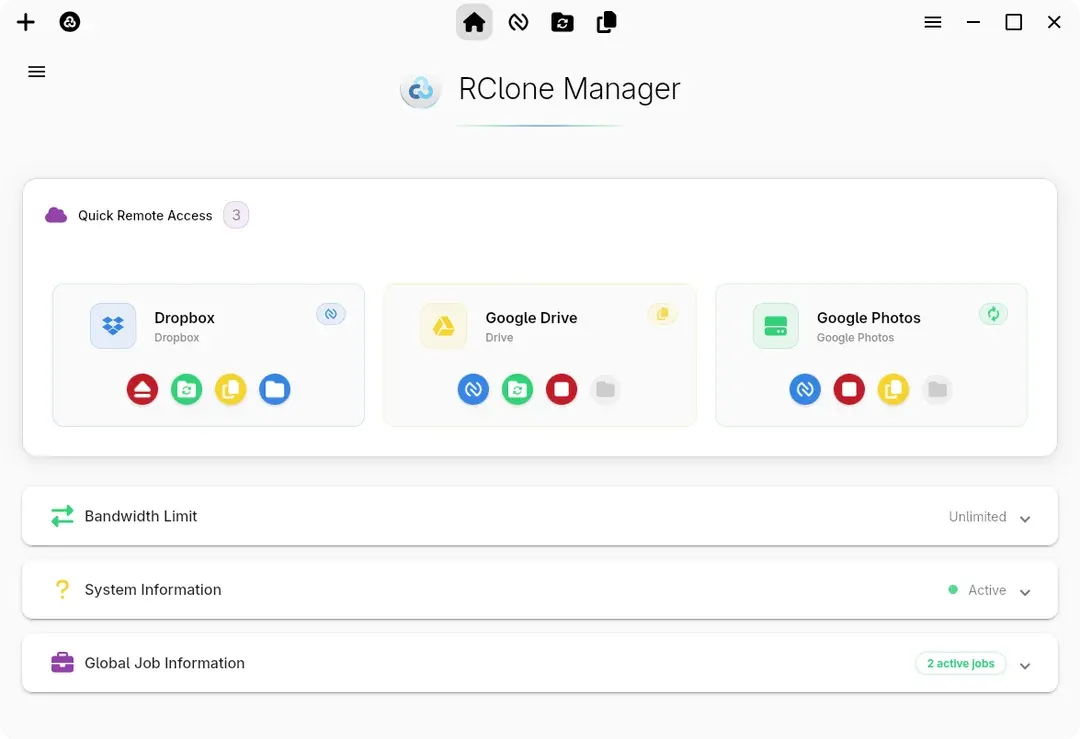
Task: Start copy on Dropbox yellow button
Action: click(231, 389)
